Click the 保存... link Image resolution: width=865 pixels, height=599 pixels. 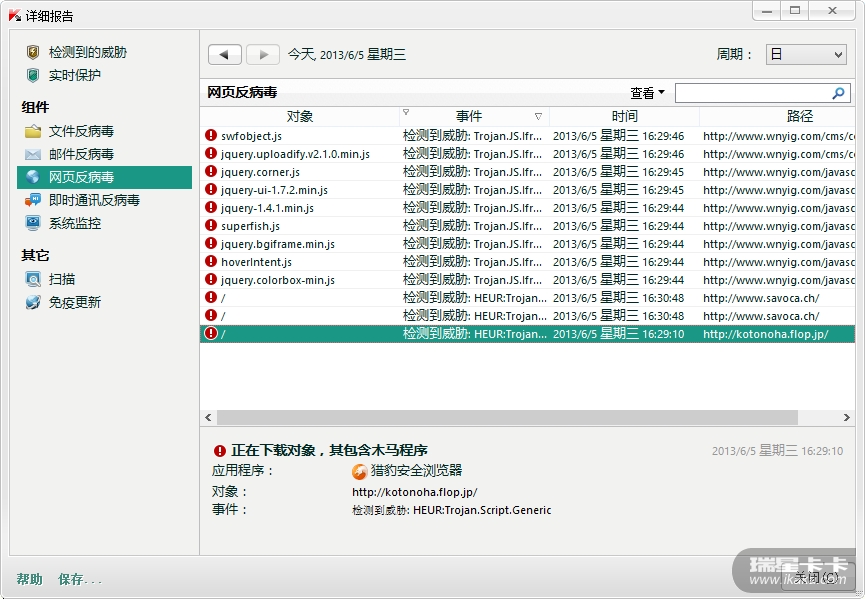coord(80,579)
